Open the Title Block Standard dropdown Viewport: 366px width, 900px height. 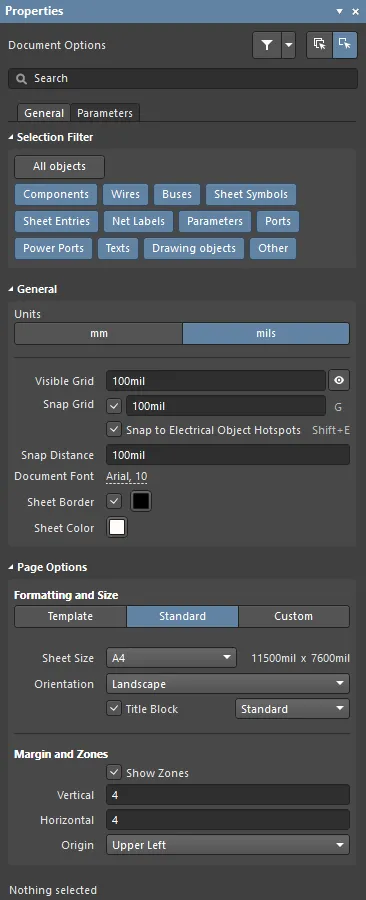pos(292,709)
